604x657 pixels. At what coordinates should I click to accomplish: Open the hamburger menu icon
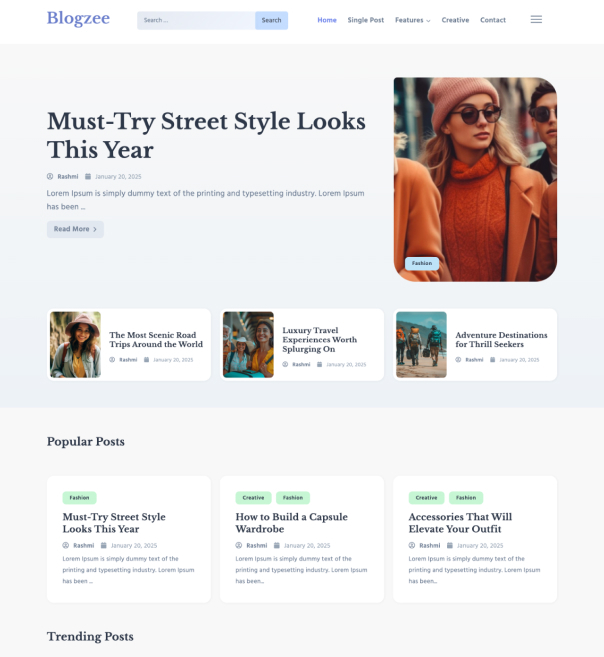click(536, 20)
